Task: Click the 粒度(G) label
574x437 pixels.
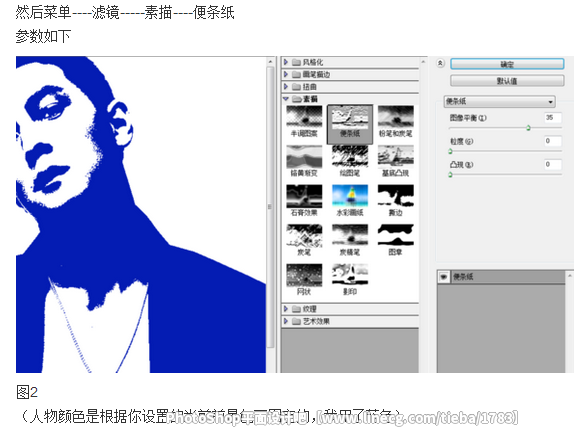Action: (461, 141)
